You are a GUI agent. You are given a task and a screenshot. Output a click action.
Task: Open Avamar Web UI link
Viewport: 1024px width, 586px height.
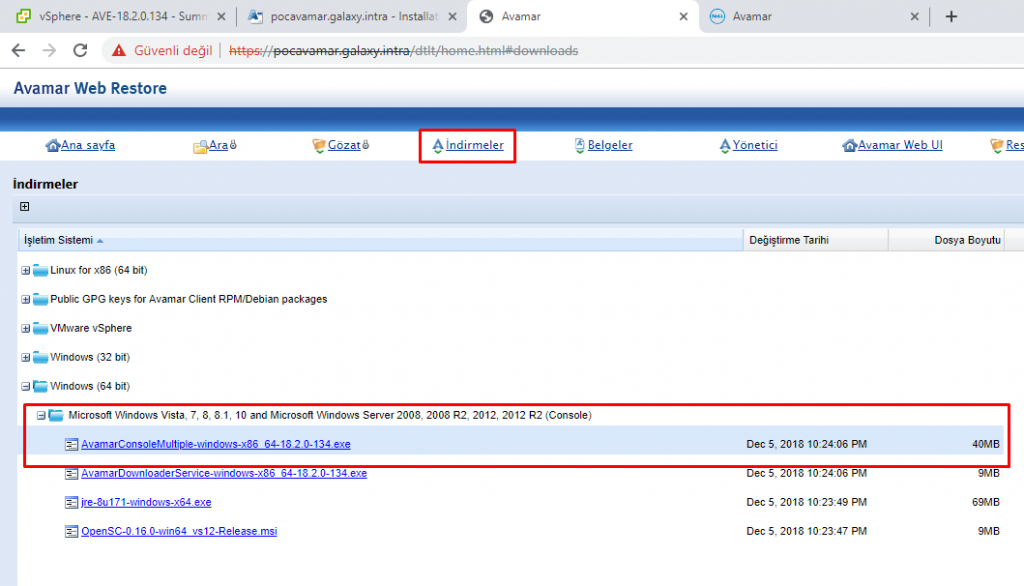pos(900,145)
